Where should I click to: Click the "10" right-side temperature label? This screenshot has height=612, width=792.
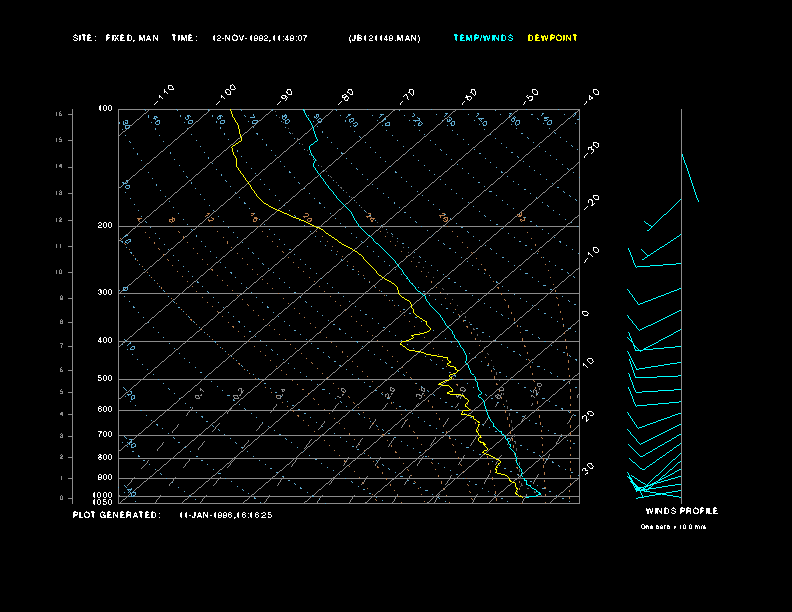click(x=588, y=363)
